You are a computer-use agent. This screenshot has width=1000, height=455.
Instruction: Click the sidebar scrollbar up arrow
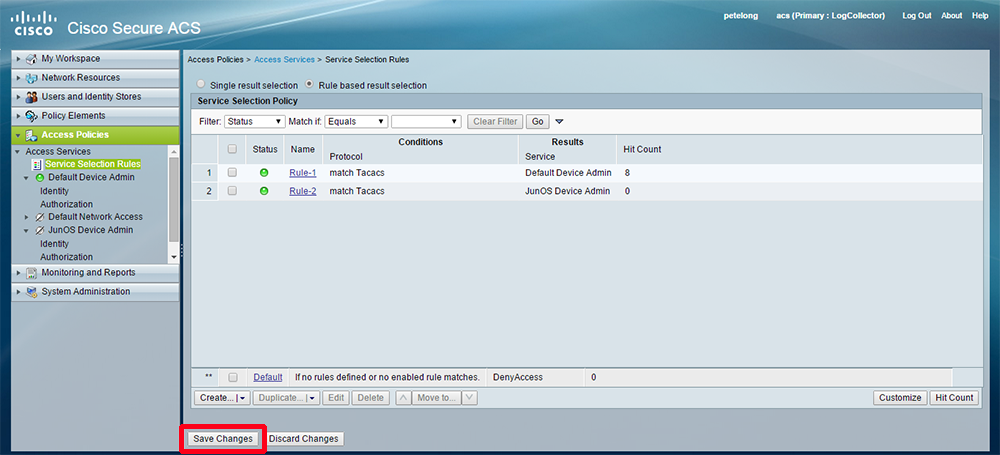(x=174, y=151)
